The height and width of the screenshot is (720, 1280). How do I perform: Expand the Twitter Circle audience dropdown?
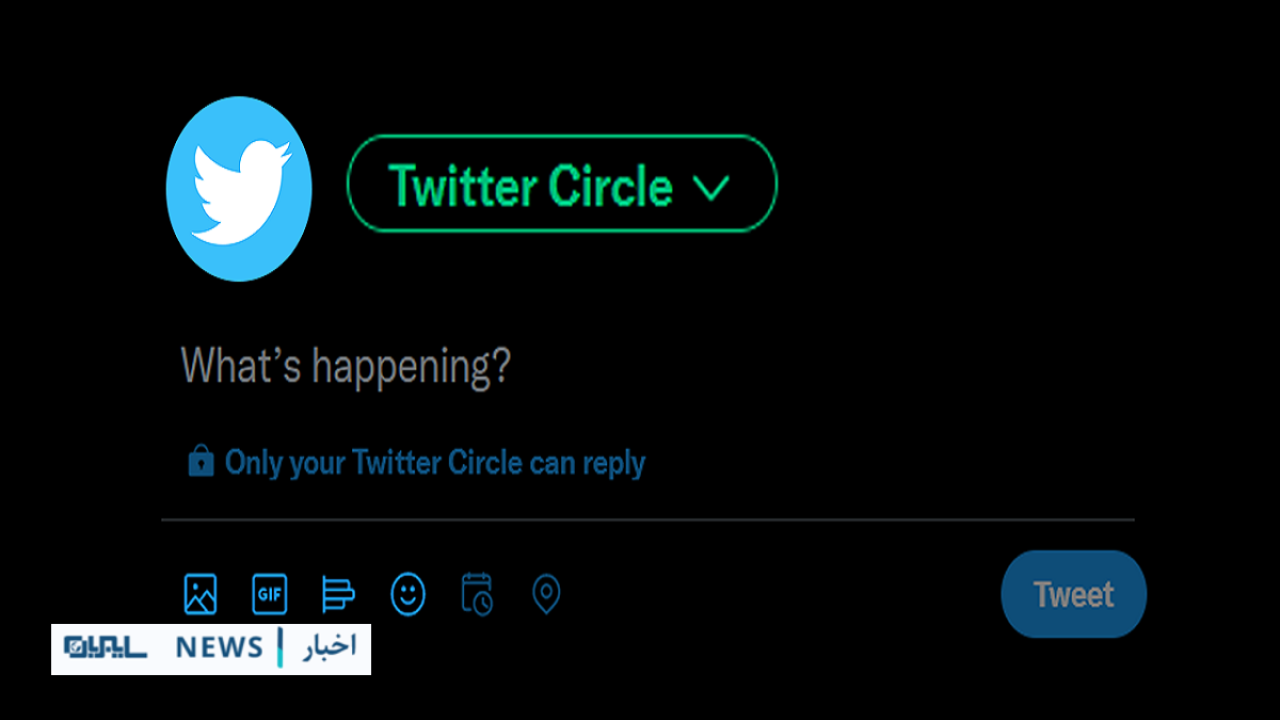(x=562, y=183)
